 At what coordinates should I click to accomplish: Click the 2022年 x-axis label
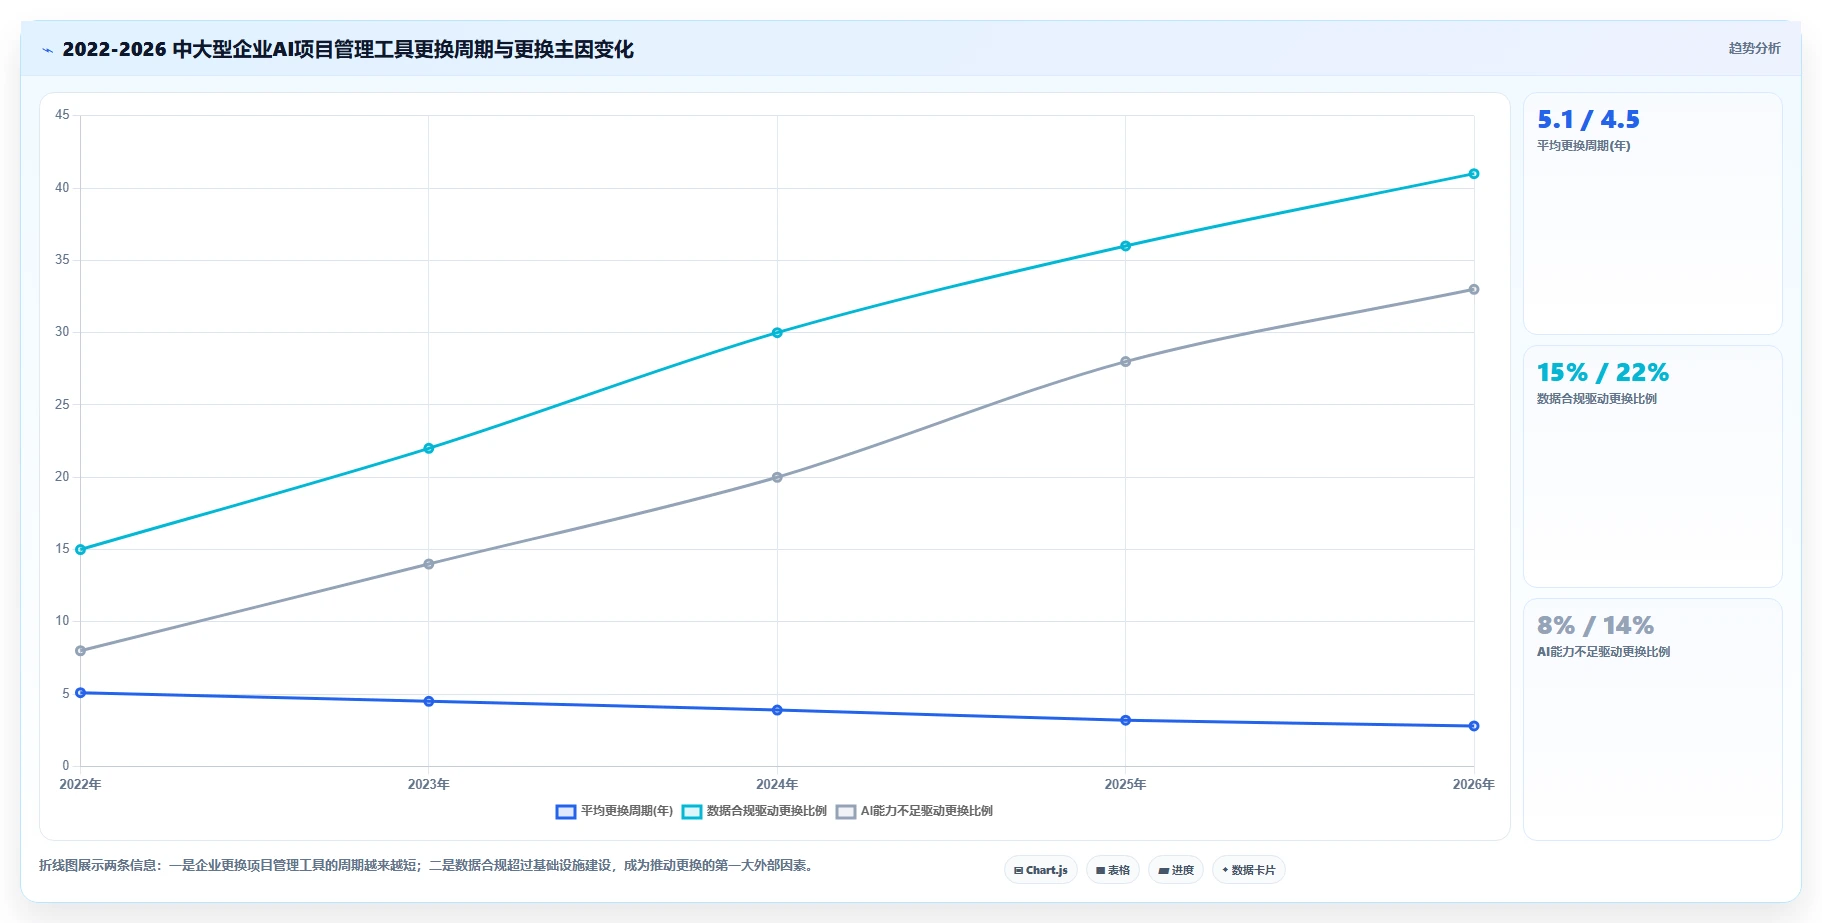81,785
